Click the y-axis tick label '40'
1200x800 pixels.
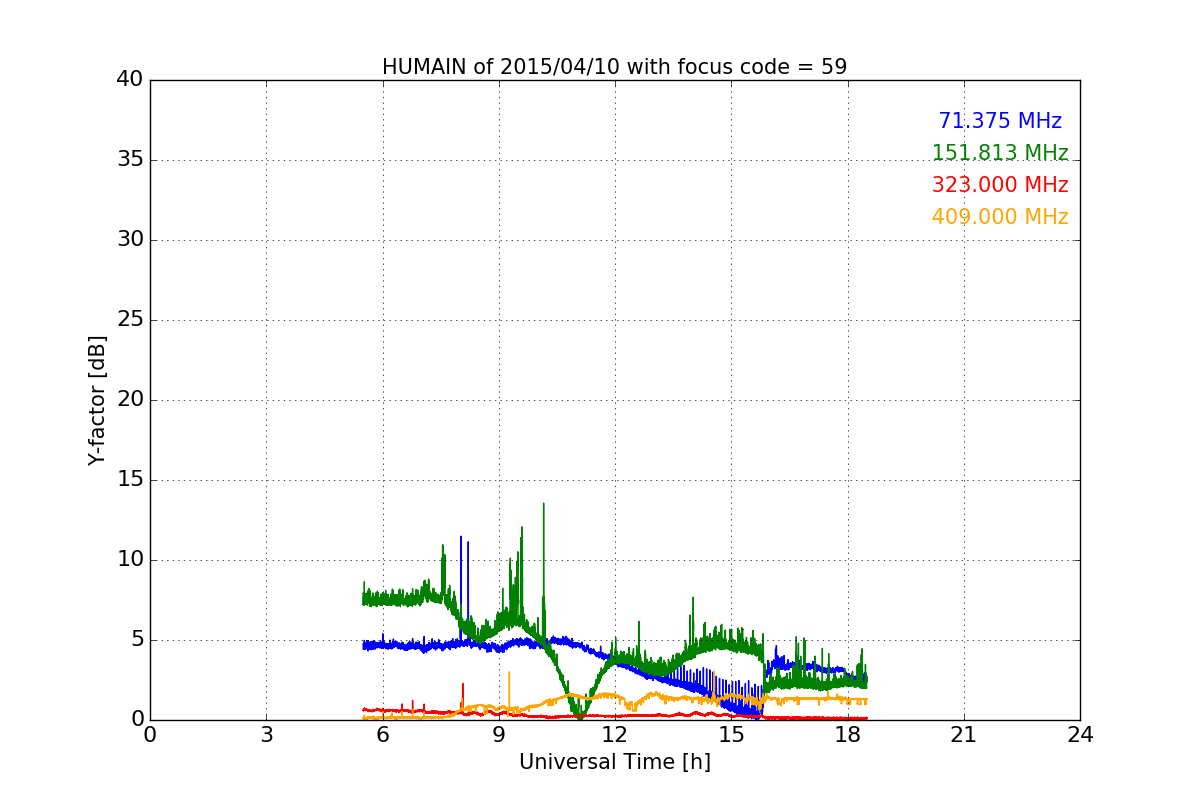(130, 80)
